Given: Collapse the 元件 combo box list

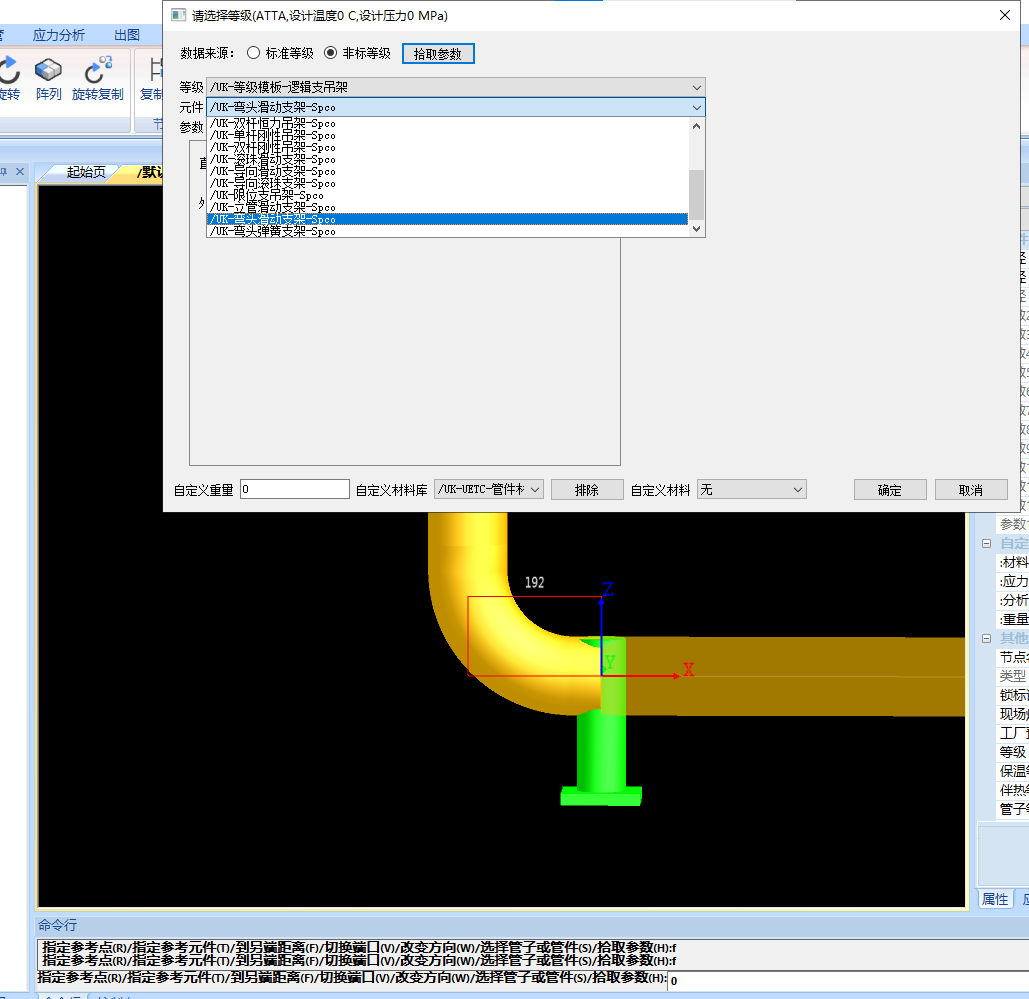Looking at the screenshot, I should (696, 107).
